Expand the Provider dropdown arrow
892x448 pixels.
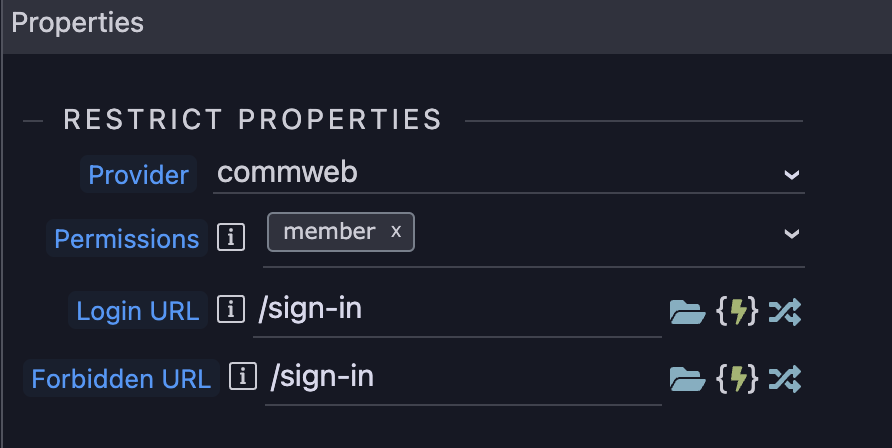[x=792, y=175]
